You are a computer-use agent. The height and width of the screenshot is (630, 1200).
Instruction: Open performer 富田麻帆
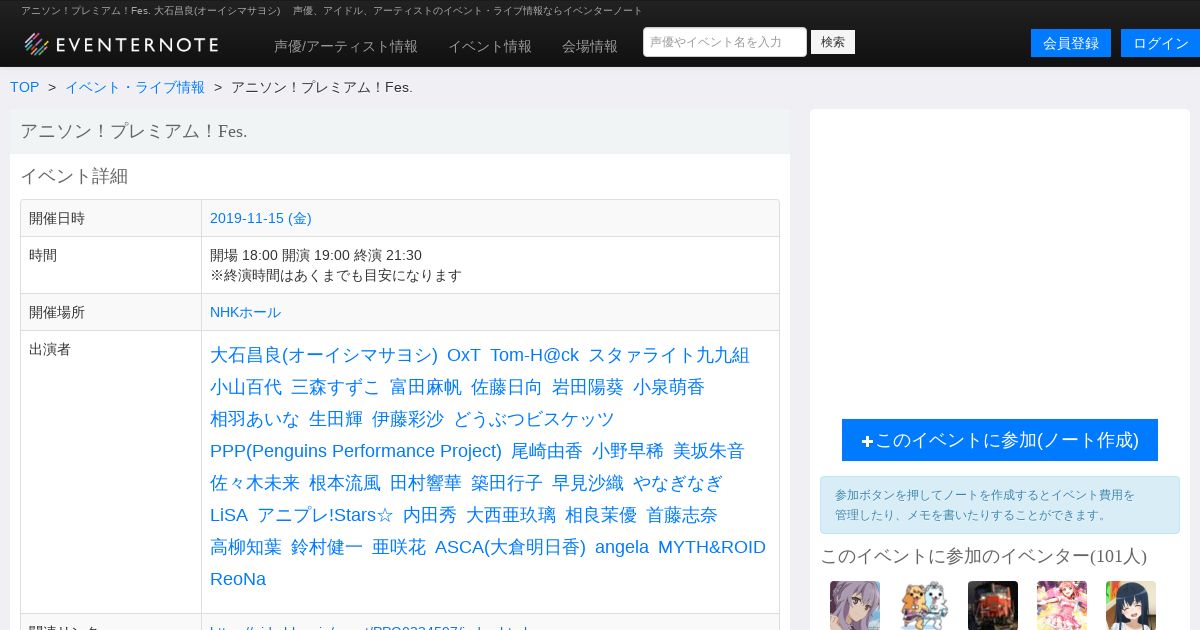(x=426, y=387)
